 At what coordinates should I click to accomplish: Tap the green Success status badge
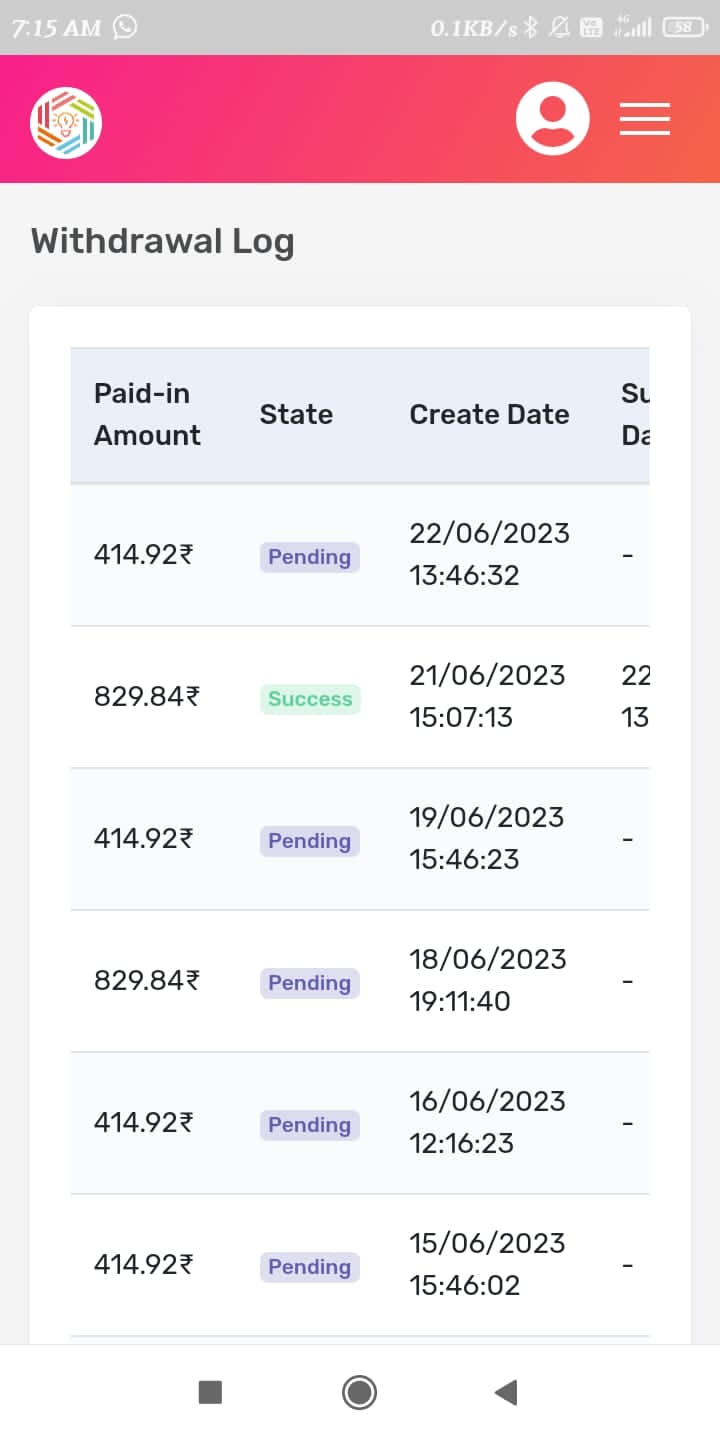(x=310, y=699)
